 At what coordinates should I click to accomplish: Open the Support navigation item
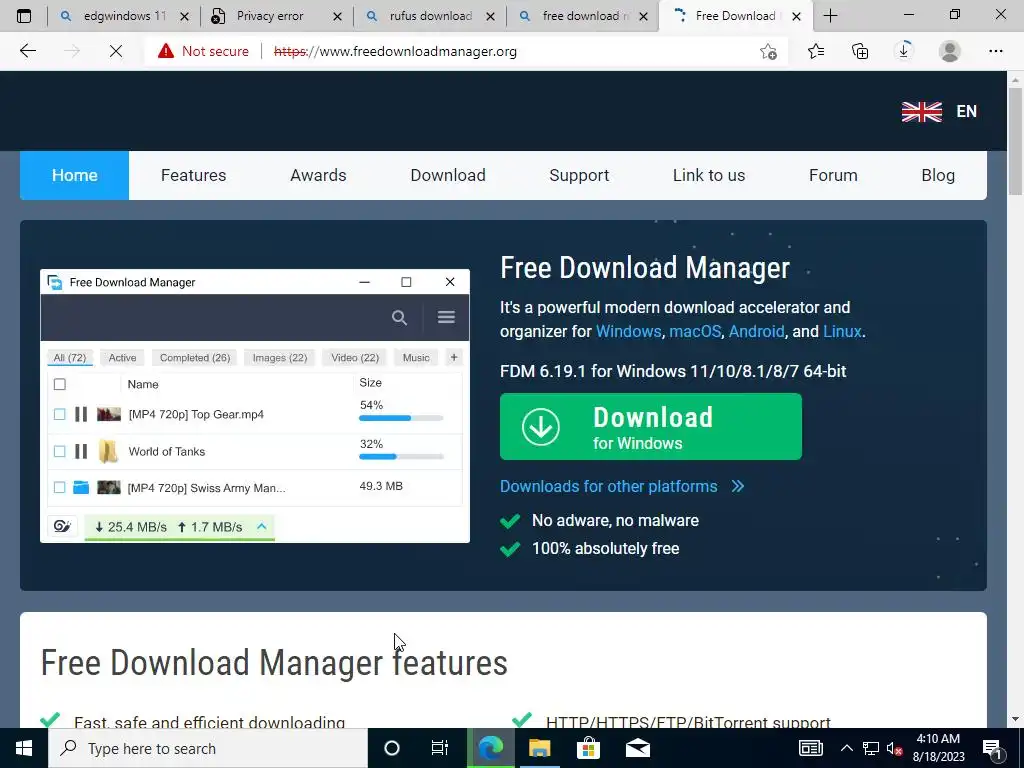579,175
